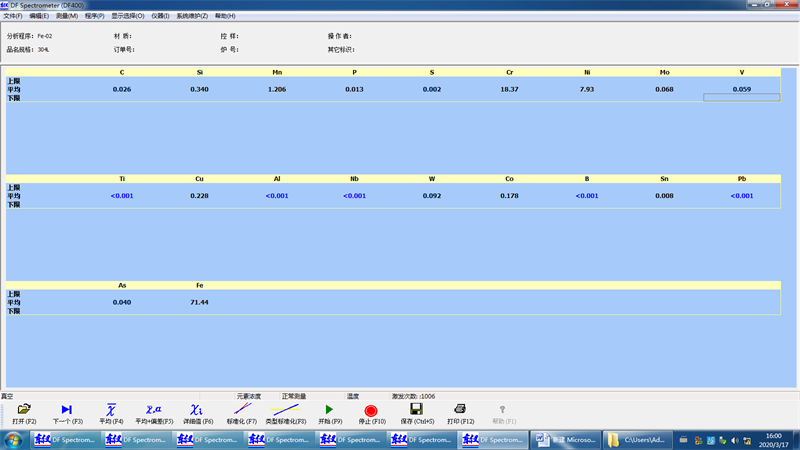Click the highlighted cell under V column
This screenshot has width=800, height=450.
[x=741, y=98]
